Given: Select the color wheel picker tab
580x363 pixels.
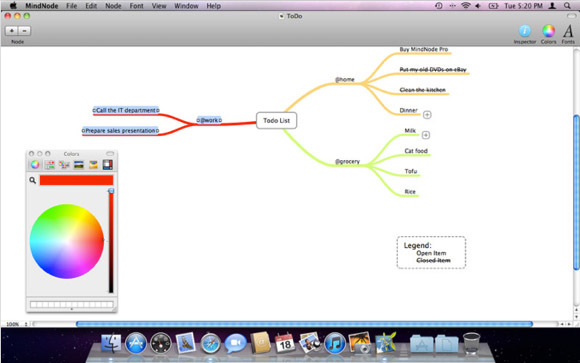Looking at the screenshot, I should [35, 165].
